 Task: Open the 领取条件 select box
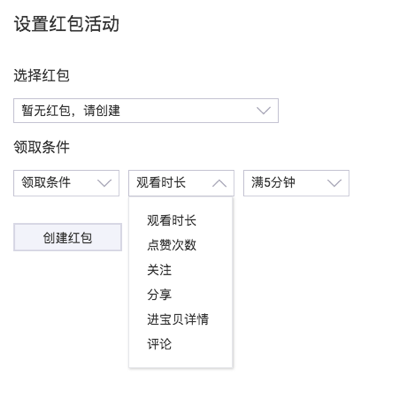(x=66, y=183)
